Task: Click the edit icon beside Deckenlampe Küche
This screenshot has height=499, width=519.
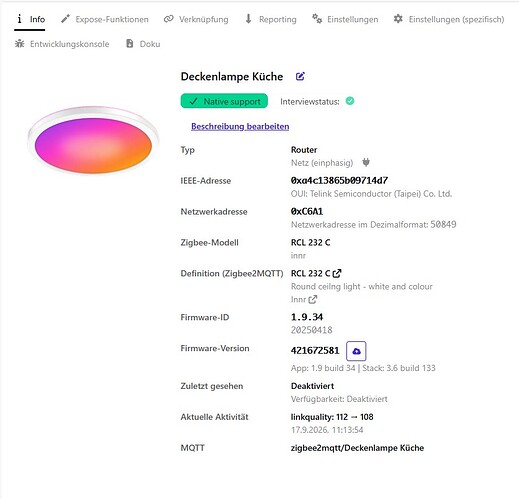Action: click(x=300, y=76)
